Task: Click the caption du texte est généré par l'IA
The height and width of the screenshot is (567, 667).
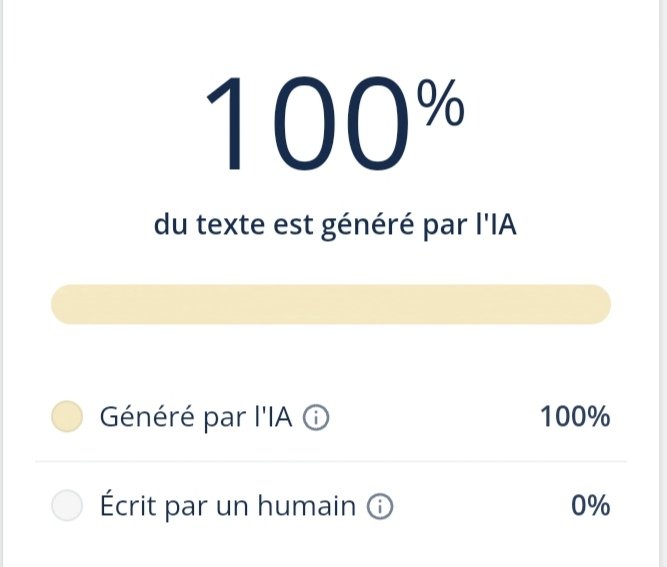Action: pos(335,225)
